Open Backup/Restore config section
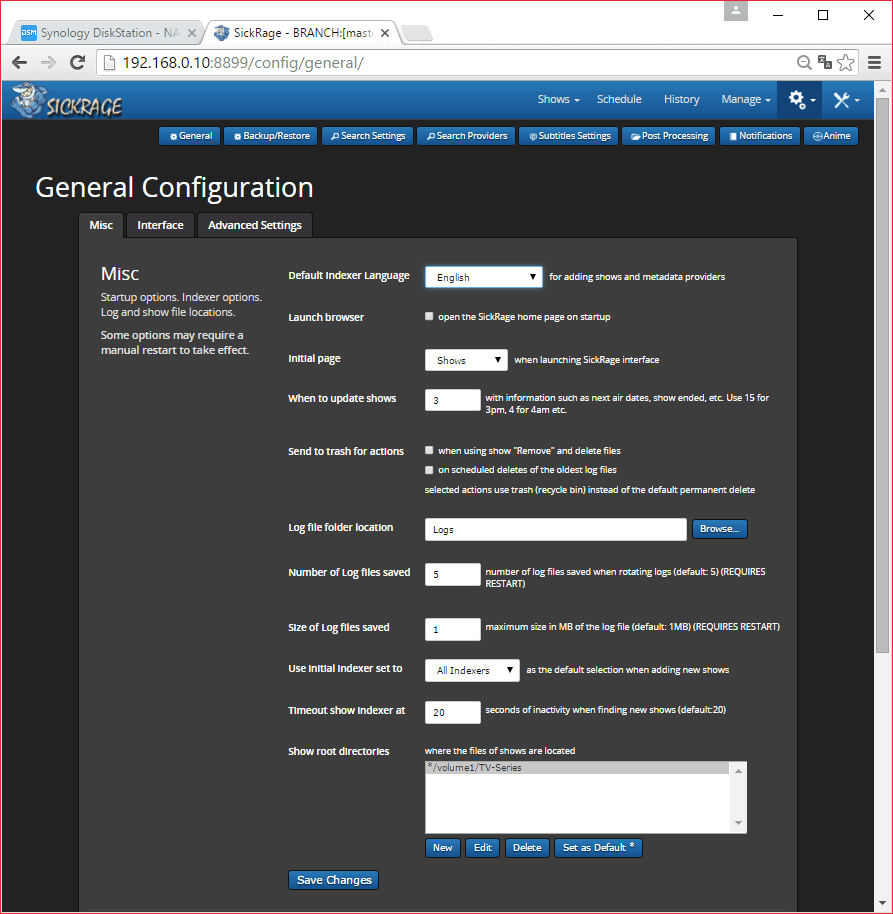This screenshot has height=914, width=893. pos(271,136)
